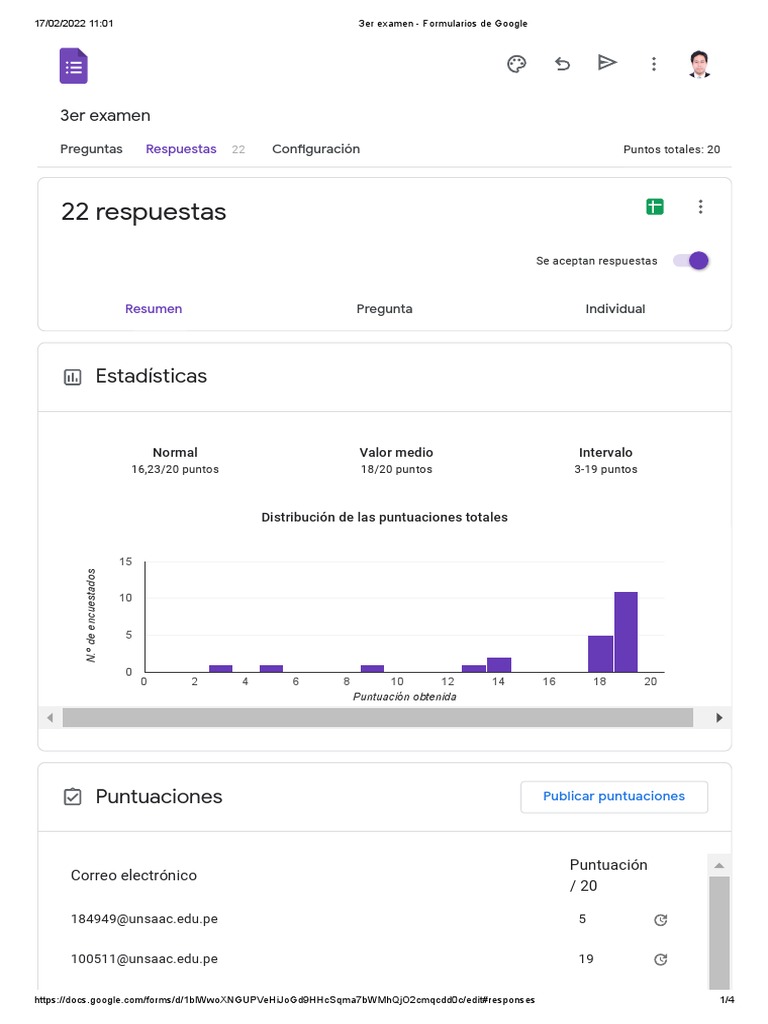This screenshot has width=768, height=1024.
Task: Toggle 'Se aceptan respuestas' switch off
Action: tap(691, 261)
